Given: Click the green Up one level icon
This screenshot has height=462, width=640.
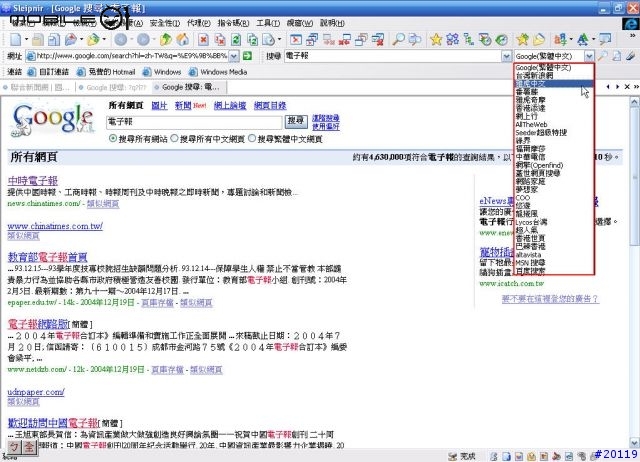Looking at the screenshot, I should tap(166, 40).
